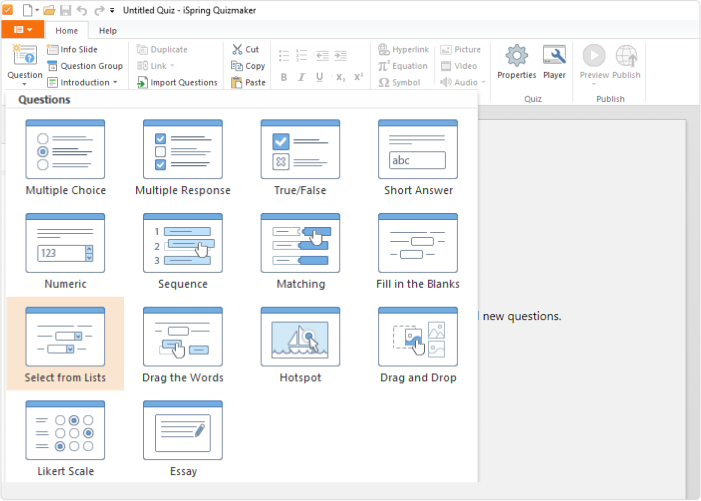The width and height of the screenshot is (701, 501).
Task: Click the Duplicate button
Action: click(x=162, y=49)
